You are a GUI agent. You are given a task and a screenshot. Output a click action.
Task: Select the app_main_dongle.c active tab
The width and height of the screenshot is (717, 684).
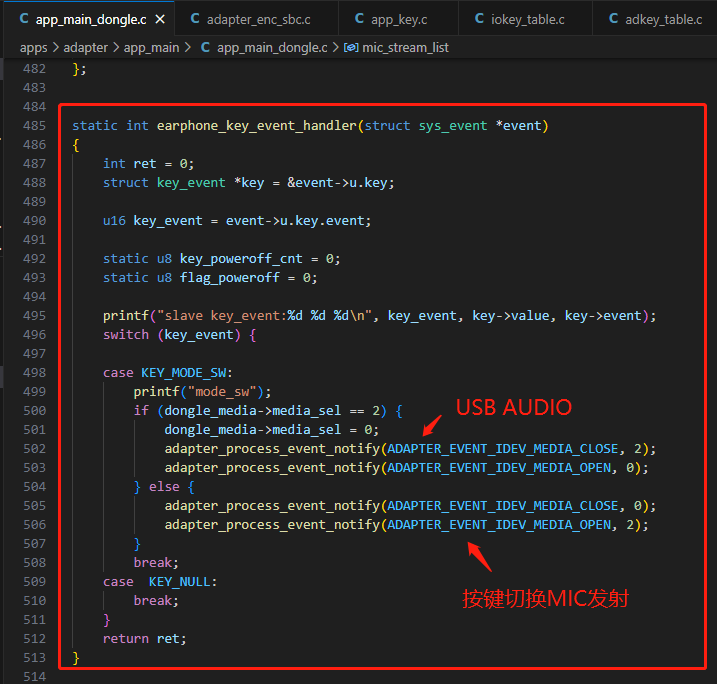pyautogui.click(x=88, y=19)
